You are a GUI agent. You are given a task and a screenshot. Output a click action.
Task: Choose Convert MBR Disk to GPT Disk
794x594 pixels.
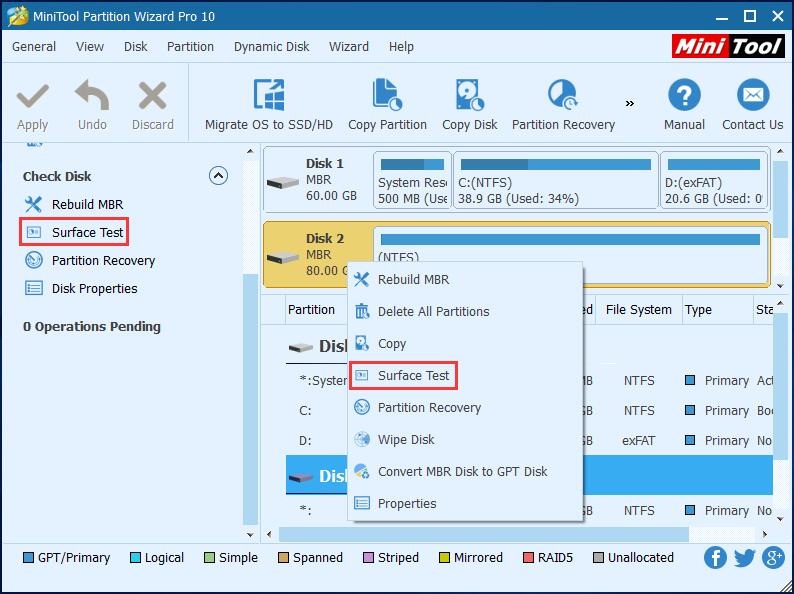tap(451, 471)
